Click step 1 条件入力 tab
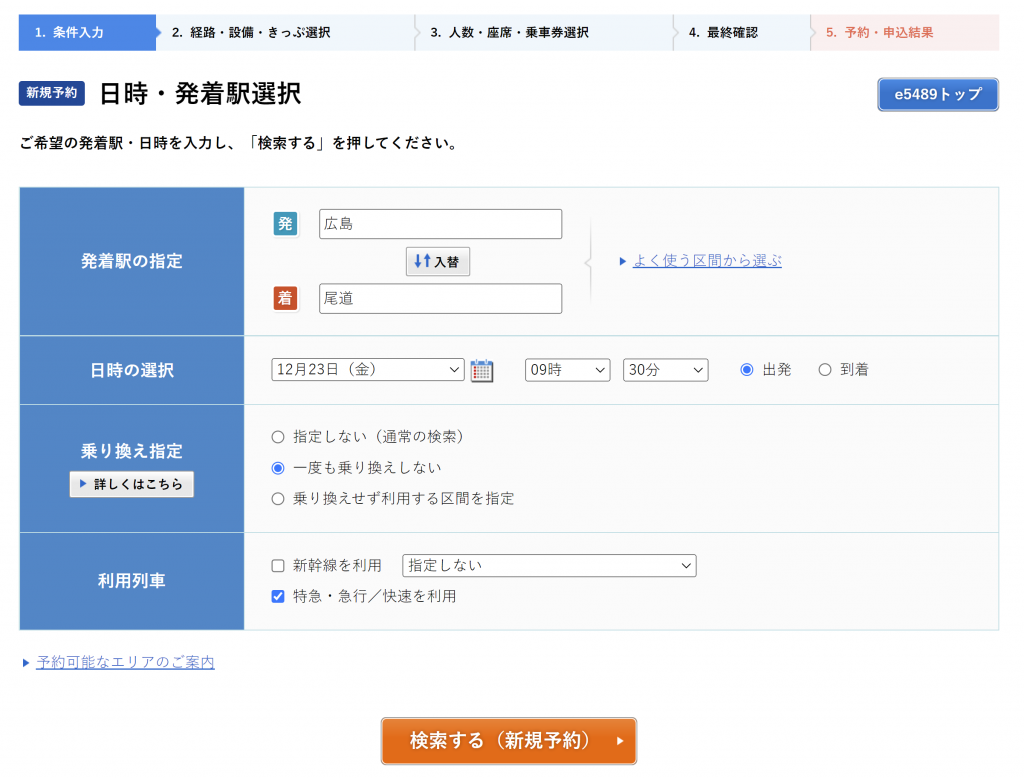The height and width of the screenshot is (778, 1024). (x=85, y=32)
